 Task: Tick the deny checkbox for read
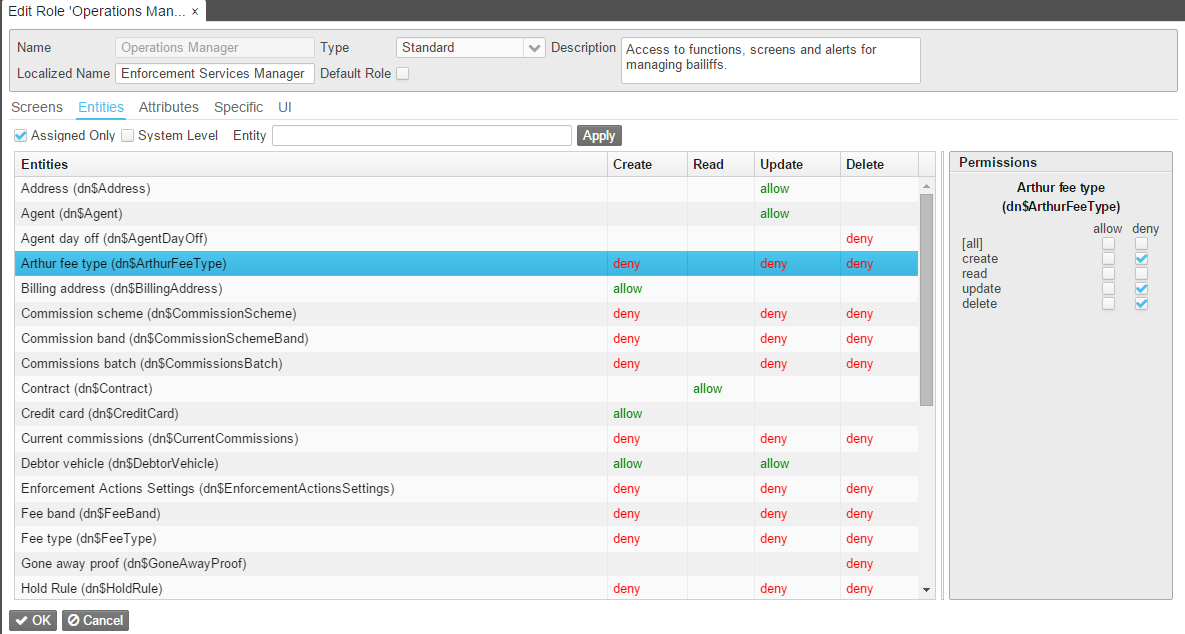pos(1141,274)
